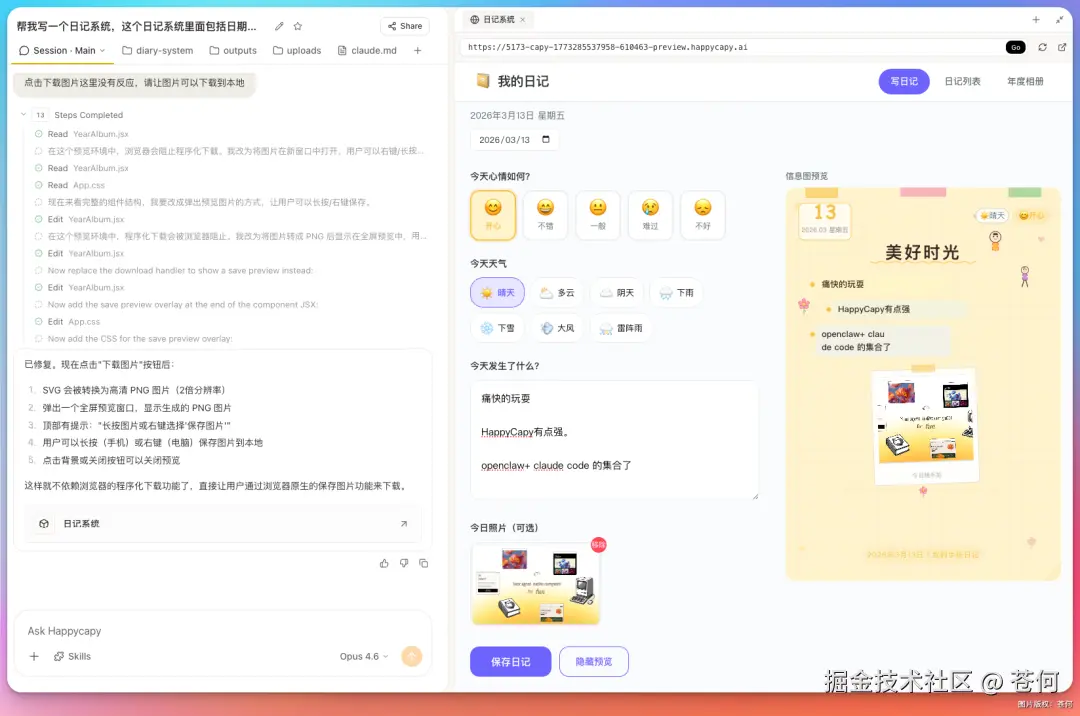Click the 保存日记 button
1080x716 pixels.
510,661
